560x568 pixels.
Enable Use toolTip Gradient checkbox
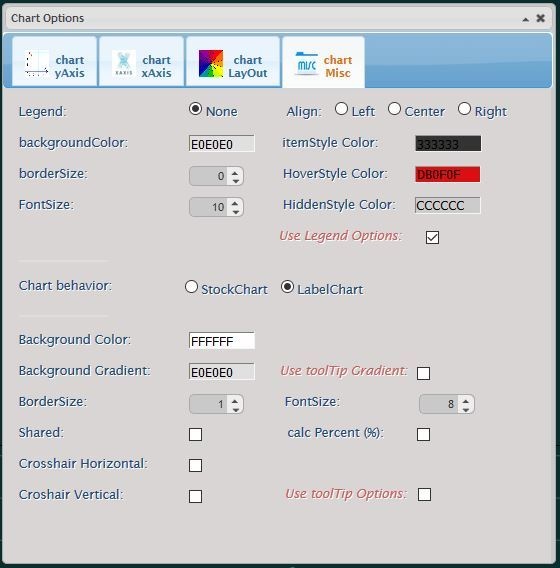point(423,373)
